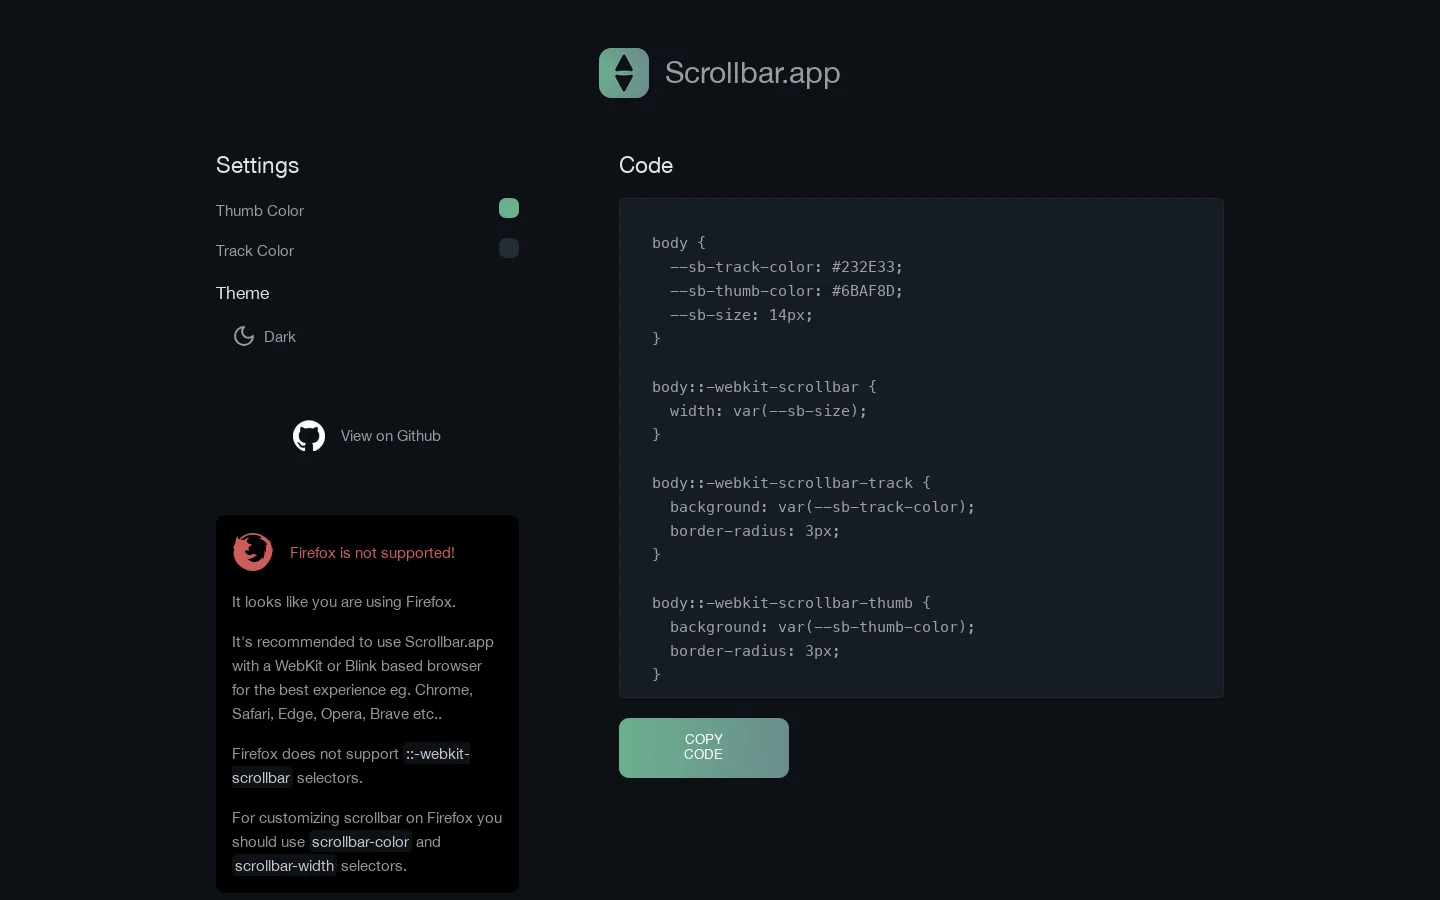
Task: Open the Track Color dark swatch
Action: coord(509,248)
